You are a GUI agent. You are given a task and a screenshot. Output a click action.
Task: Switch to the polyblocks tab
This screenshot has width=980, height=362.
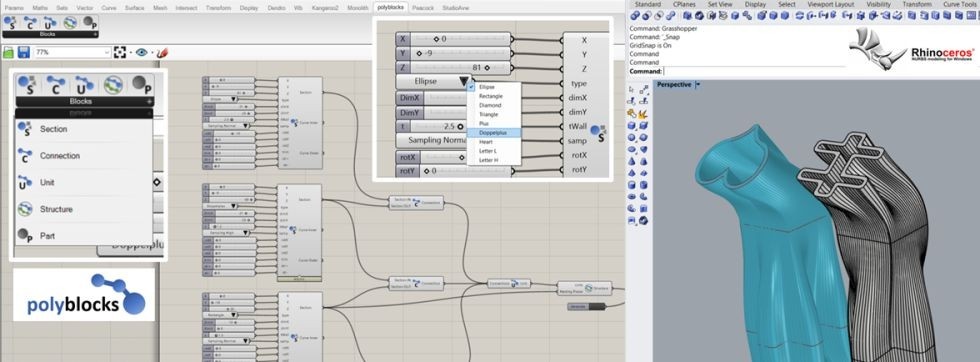391,8
